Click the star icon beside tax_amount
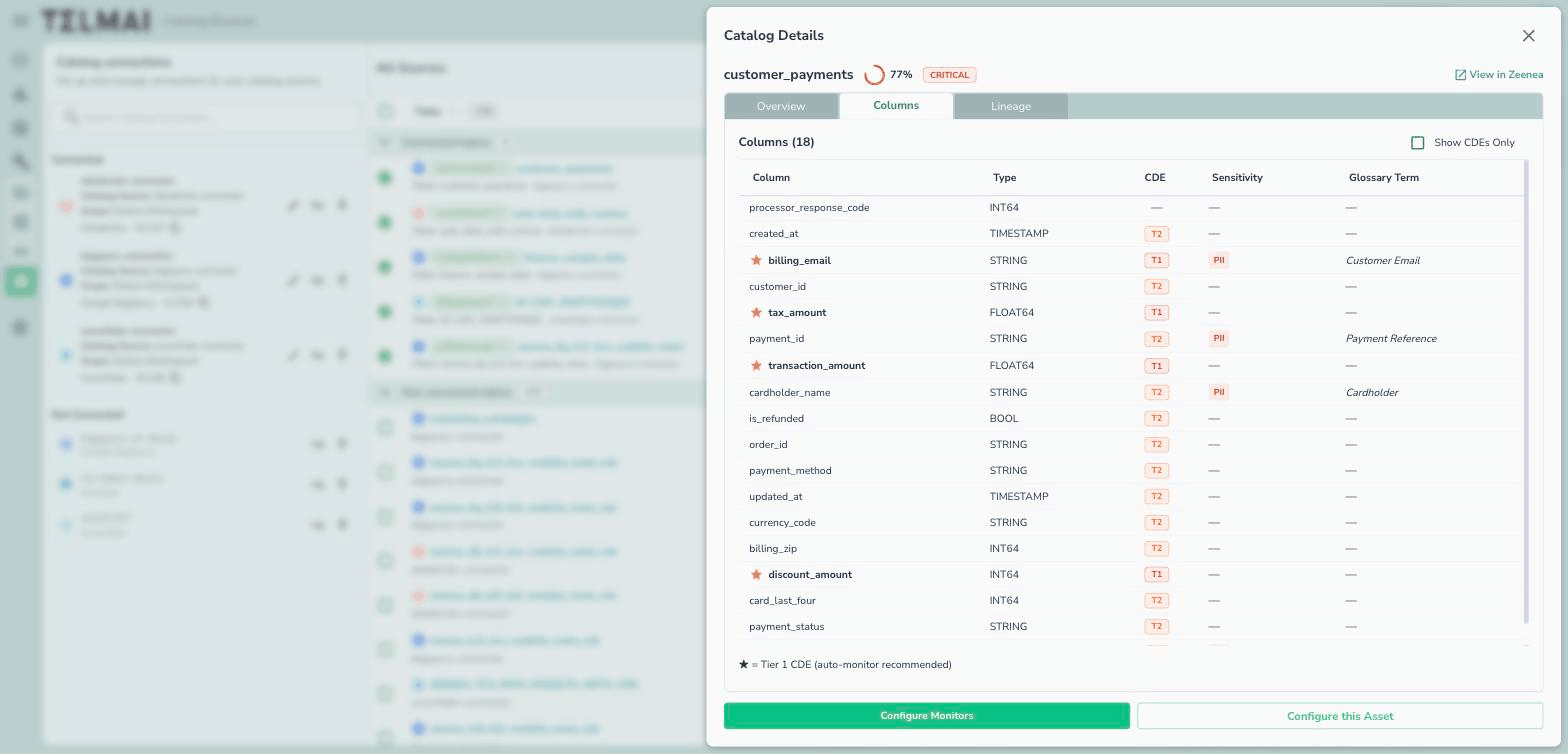Screen dimensions: 1568x754 point(756,312)
